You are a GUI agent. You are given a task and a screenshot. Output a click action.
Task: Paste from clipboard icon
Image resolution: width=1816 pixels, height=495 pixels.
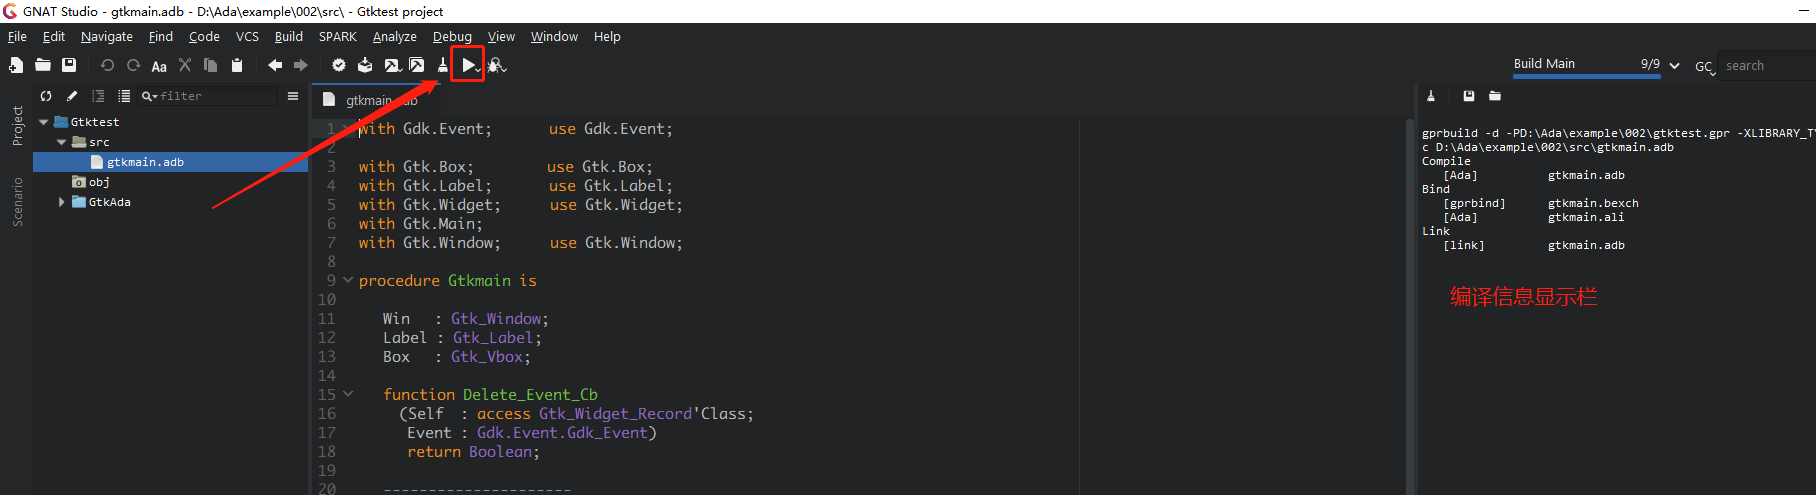pyautogui.click(x=237, y=65)
